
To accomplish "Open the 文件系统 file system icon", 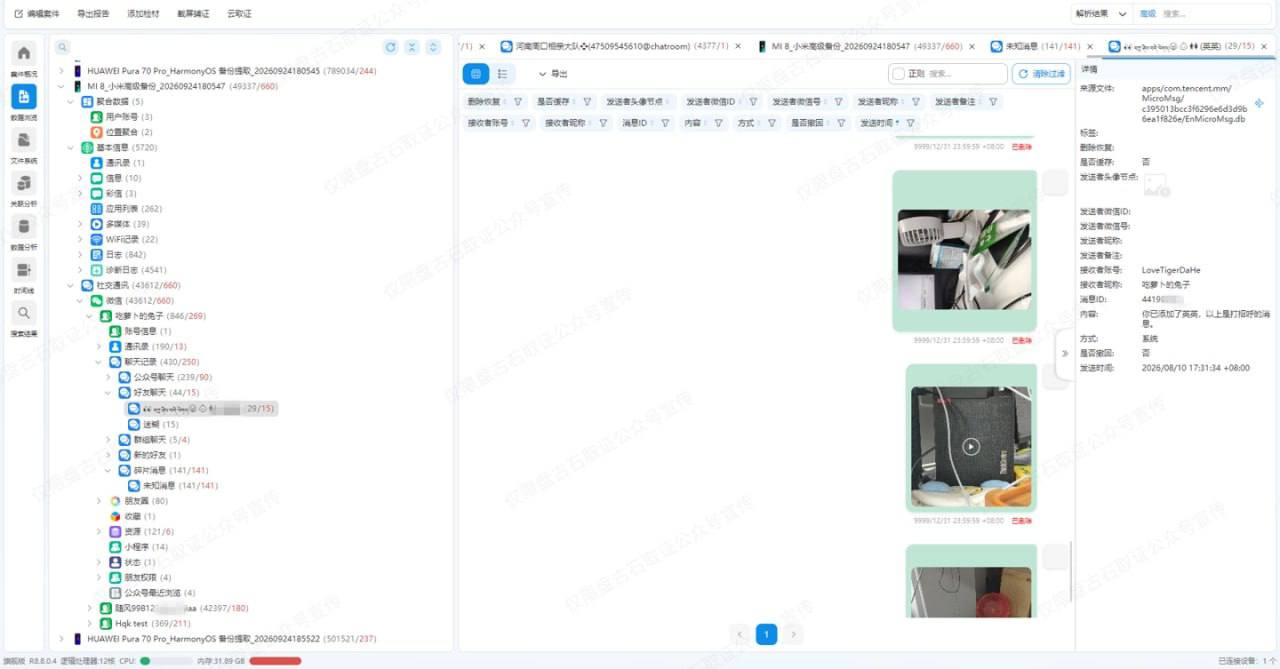I will click(x=24, y=140).
